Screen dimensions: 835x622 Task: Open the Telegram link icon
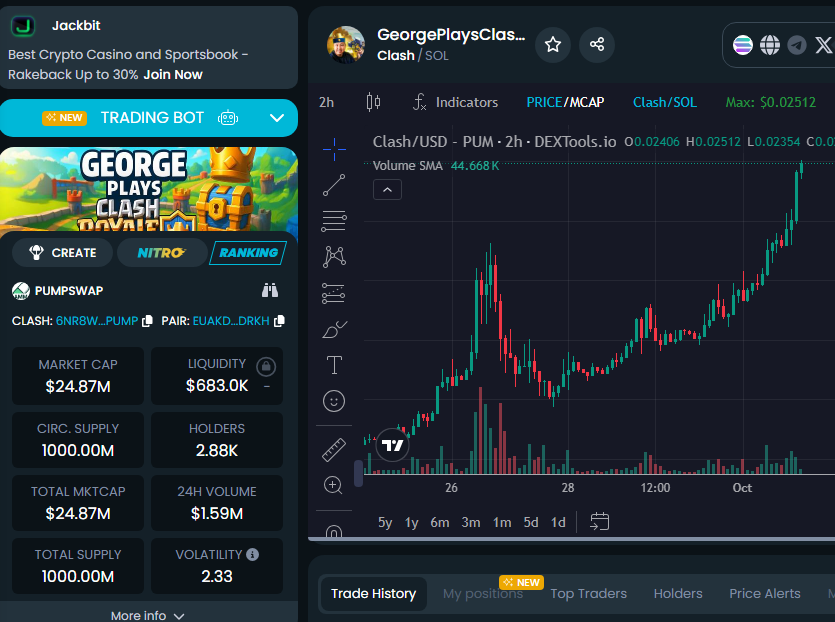pyautogui.click(x=797, y=45)
